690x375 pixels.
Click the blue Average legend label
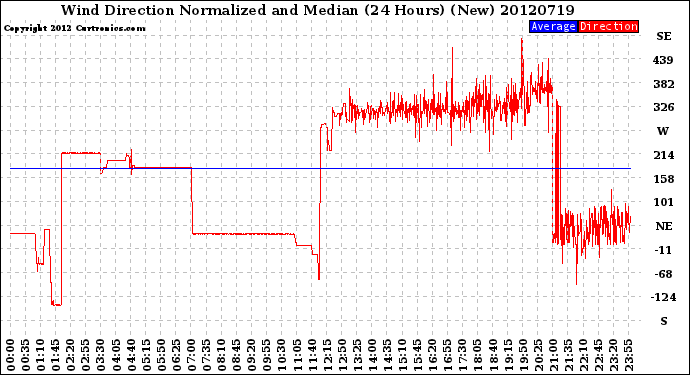pos(553,26)
